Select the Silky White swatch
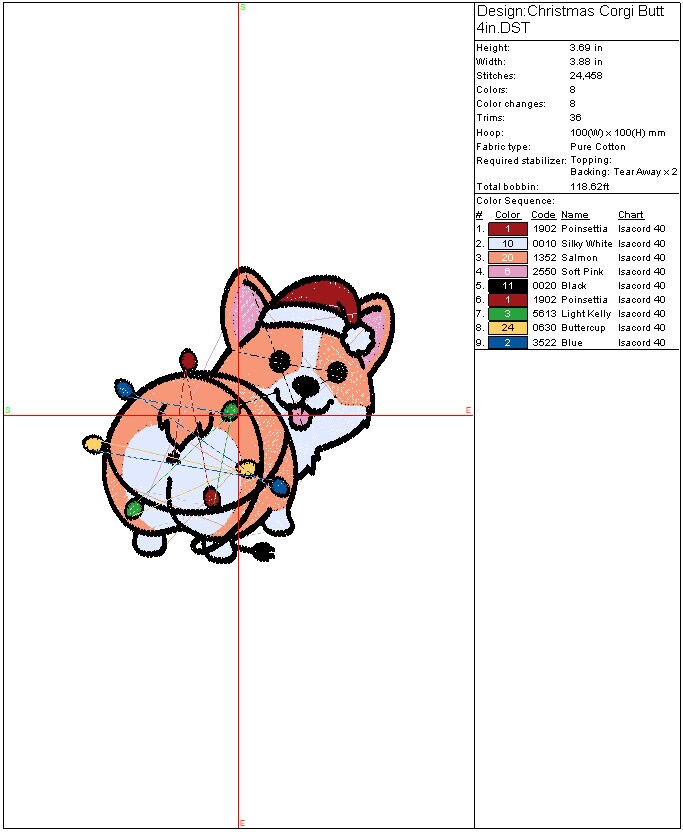 click(507, 244)
